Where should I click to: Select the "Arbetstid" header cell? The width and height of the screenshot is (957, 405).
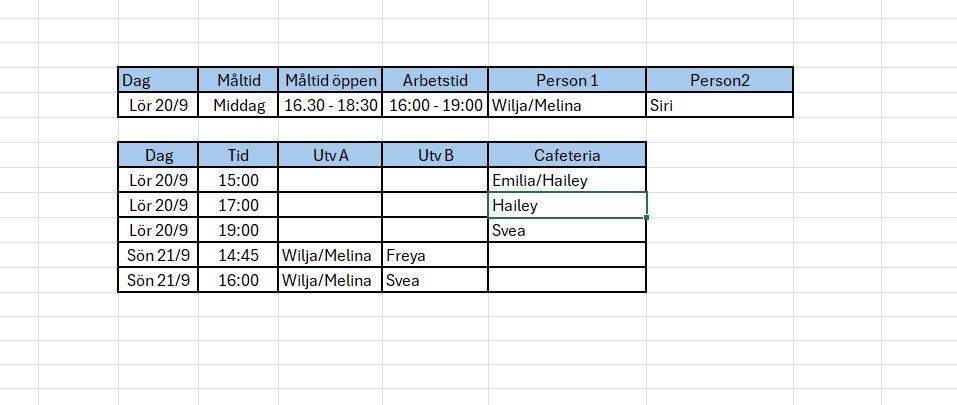435,80
